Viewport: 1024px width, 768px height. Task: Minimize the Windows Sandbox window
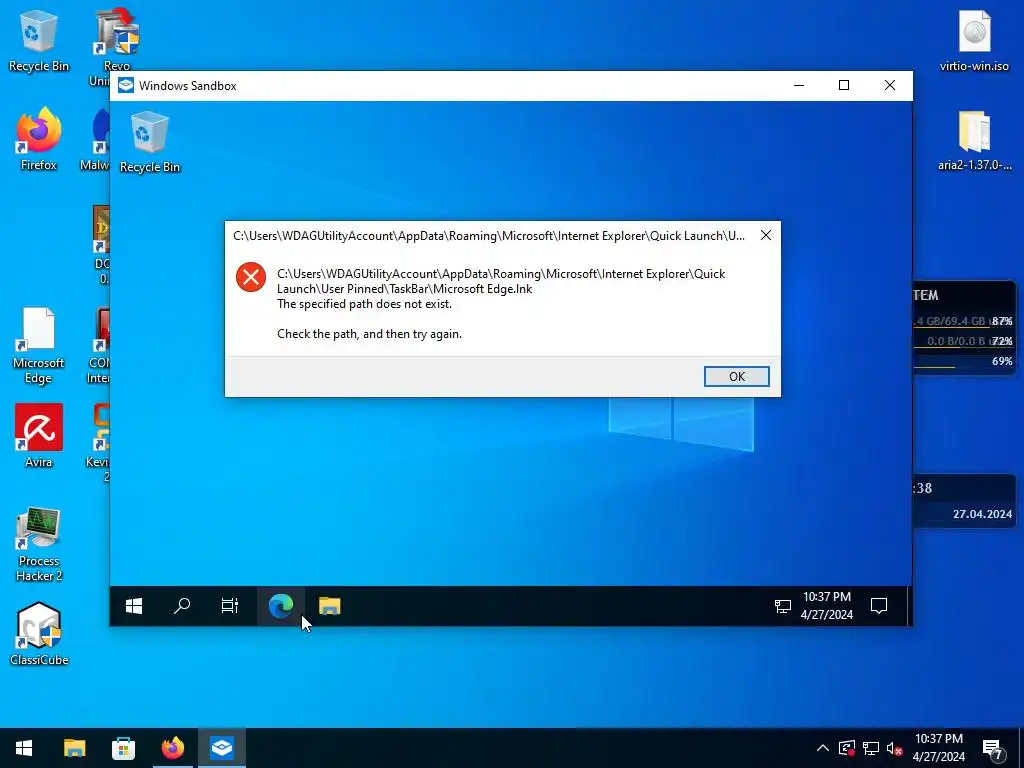click(x=799, y=86)
